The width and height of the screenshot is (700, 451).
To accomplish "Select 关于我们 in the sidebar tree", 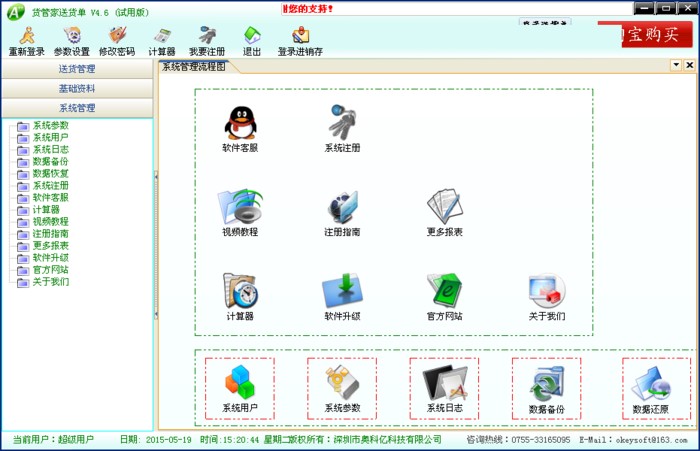I will 50,282.
